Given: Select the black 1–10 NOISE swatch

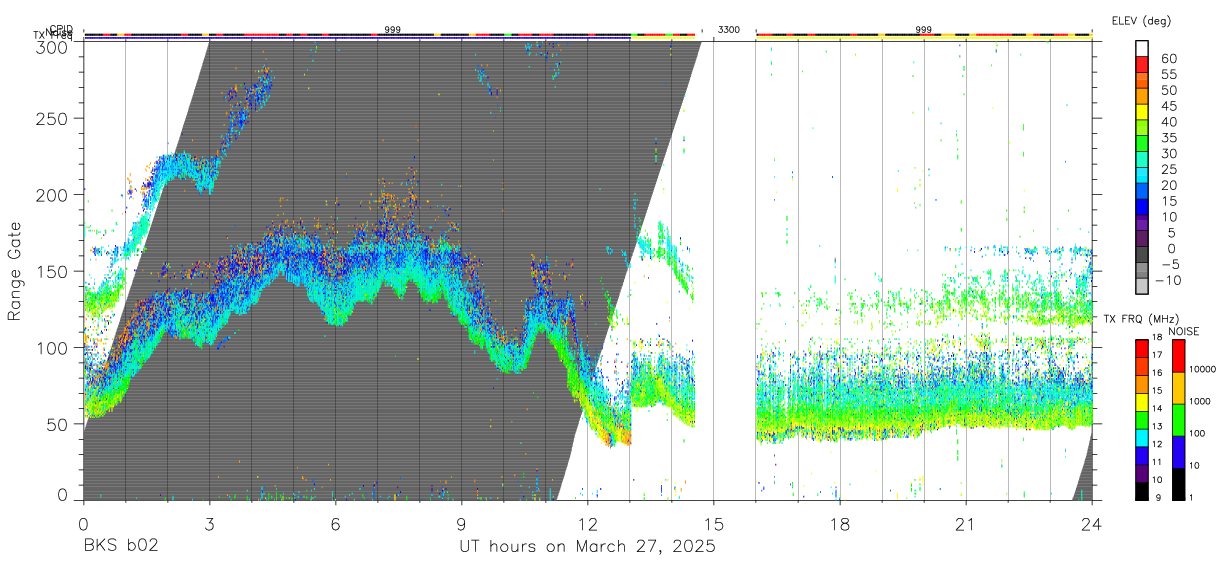Looking at the screenshot, I should (x=1178, y=482).
